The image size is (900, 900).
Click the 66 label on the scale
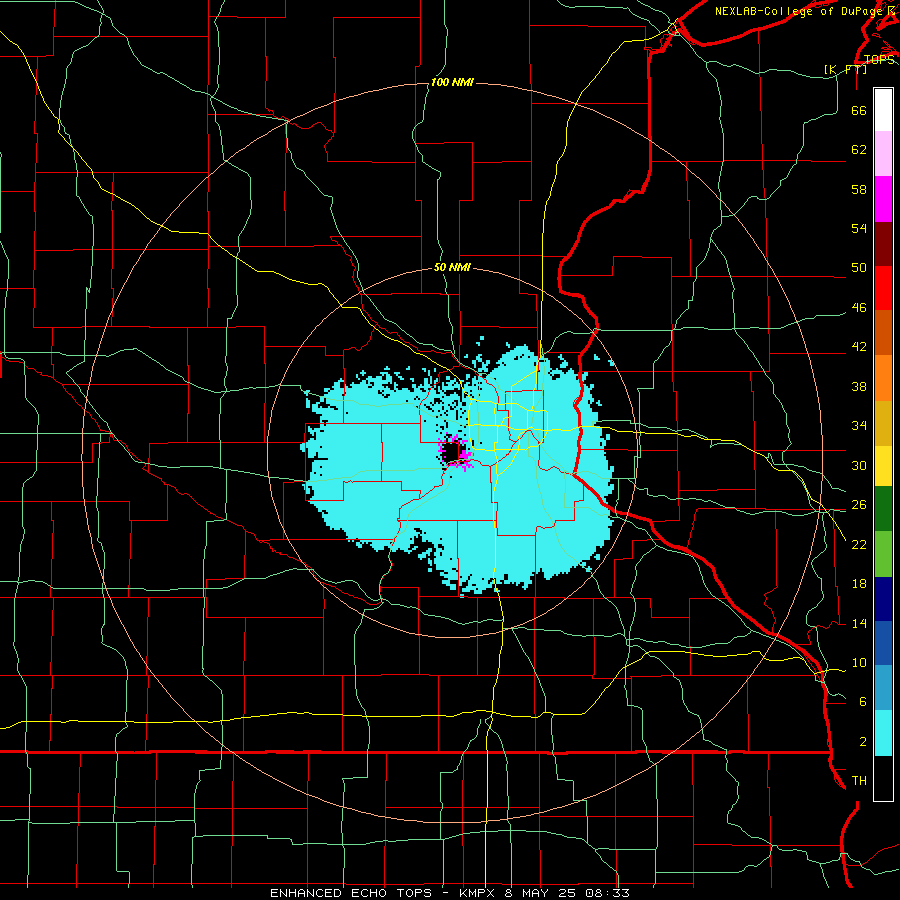859,110
